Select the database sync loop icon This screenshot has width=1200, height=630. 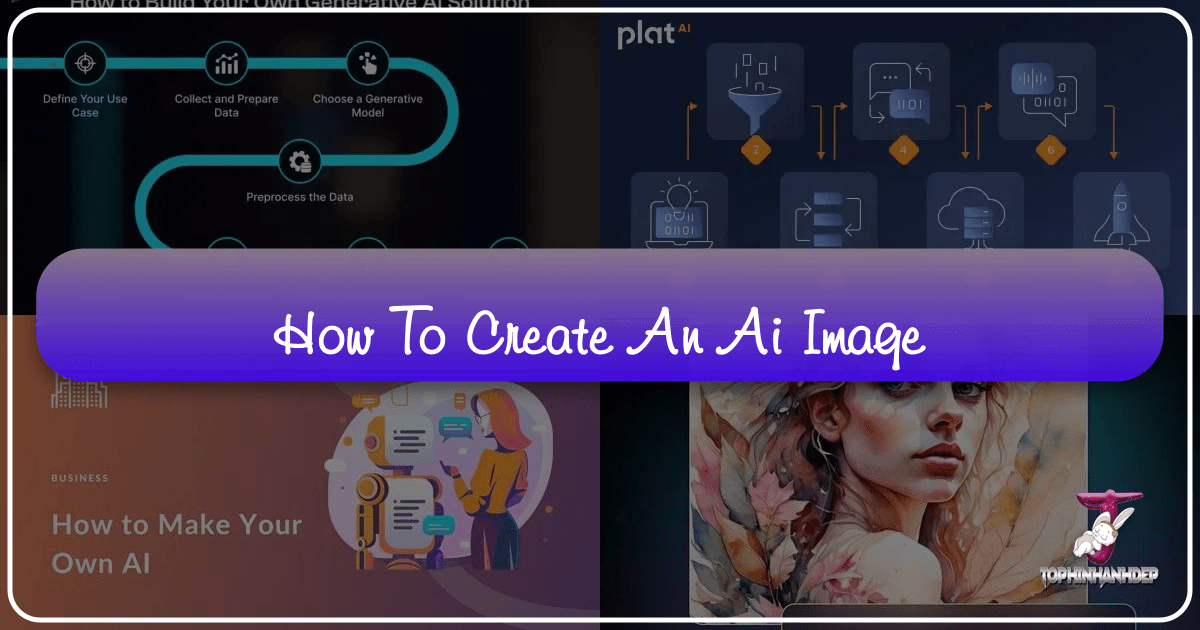pyautogui.click(x=828, y=215)
